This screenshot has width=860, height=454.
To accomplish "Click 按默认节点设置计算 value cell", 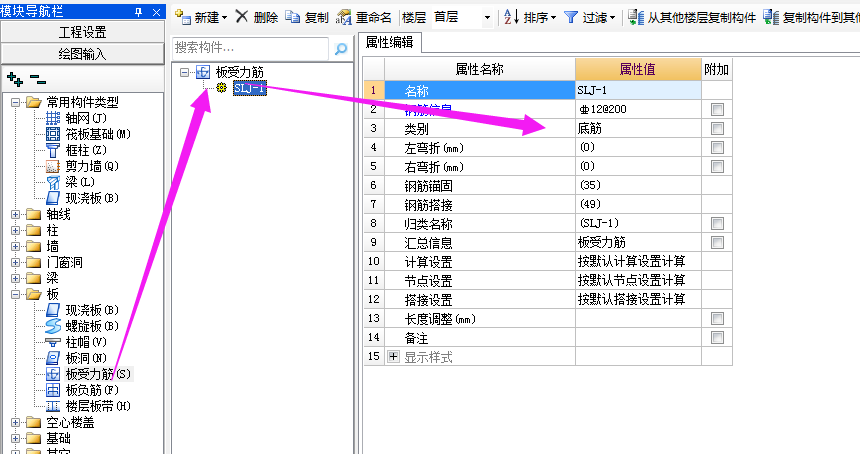I will [638, 281].
